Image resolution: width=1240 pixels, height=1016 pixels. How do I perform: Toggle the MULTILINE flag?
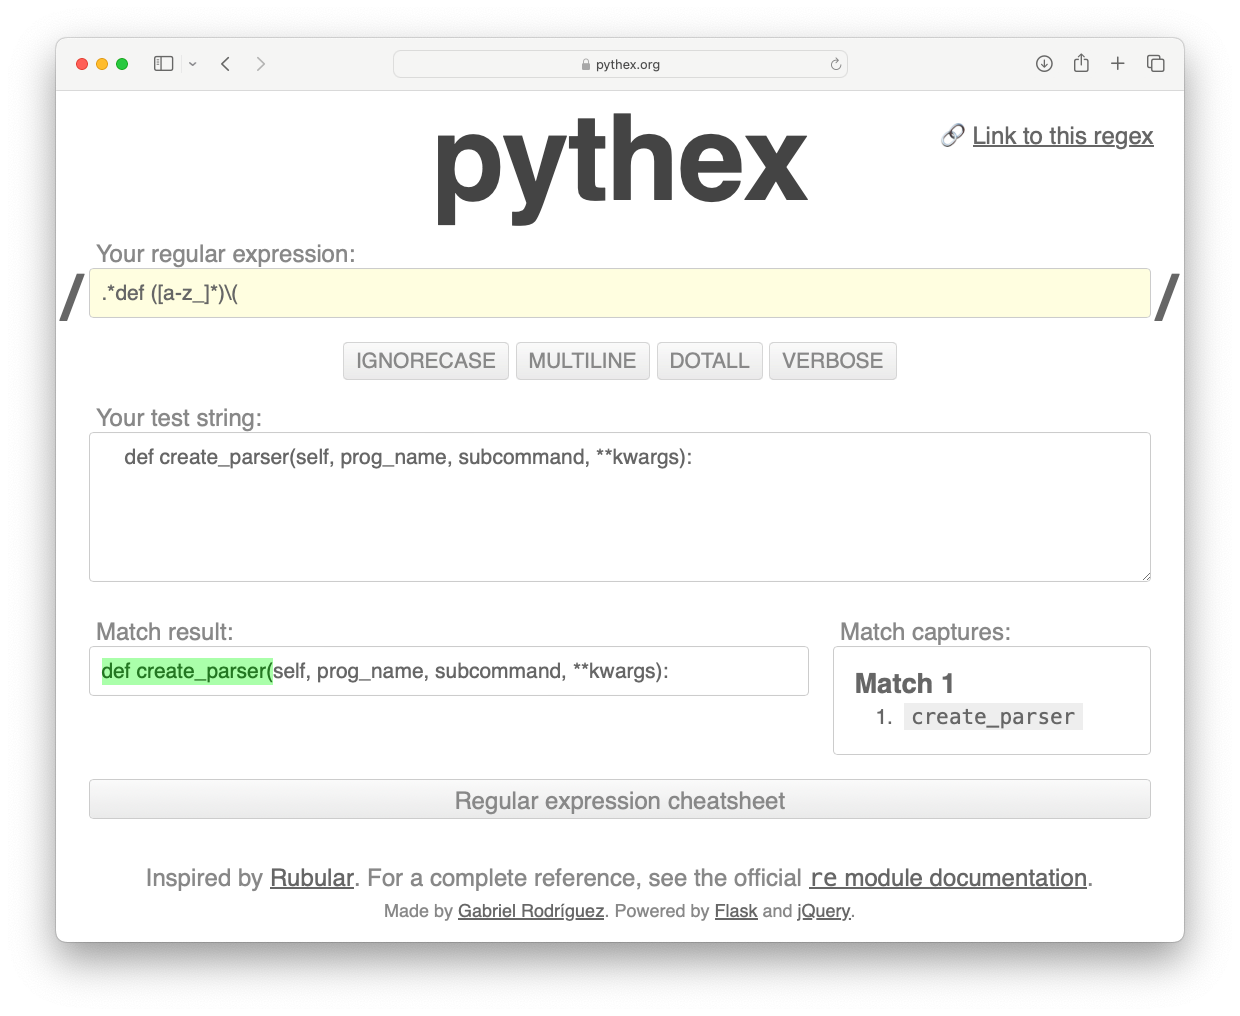(x=583, y=361)
